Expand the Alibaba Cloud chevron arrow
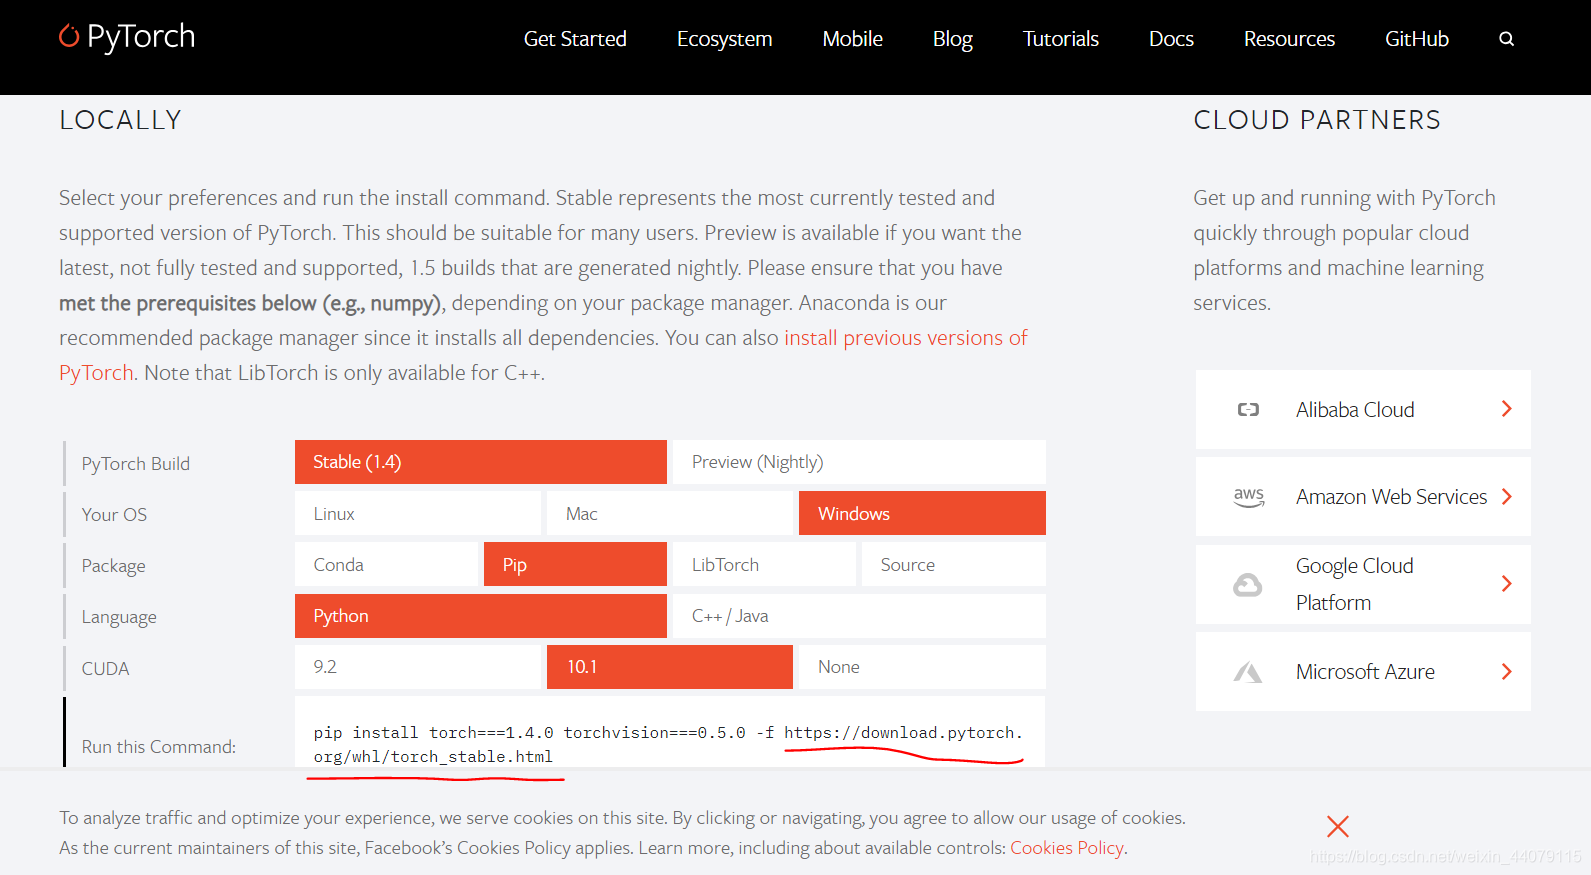The height and width of the screenshot is (875, 1591). tap(1506, 409)
